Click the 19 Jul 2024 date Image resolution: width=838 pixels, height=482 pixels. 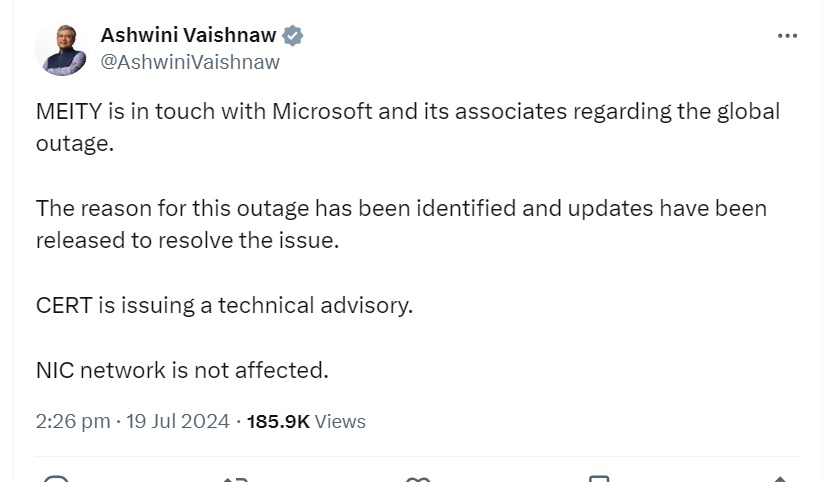pyautogui.click(x=177, y=421)
